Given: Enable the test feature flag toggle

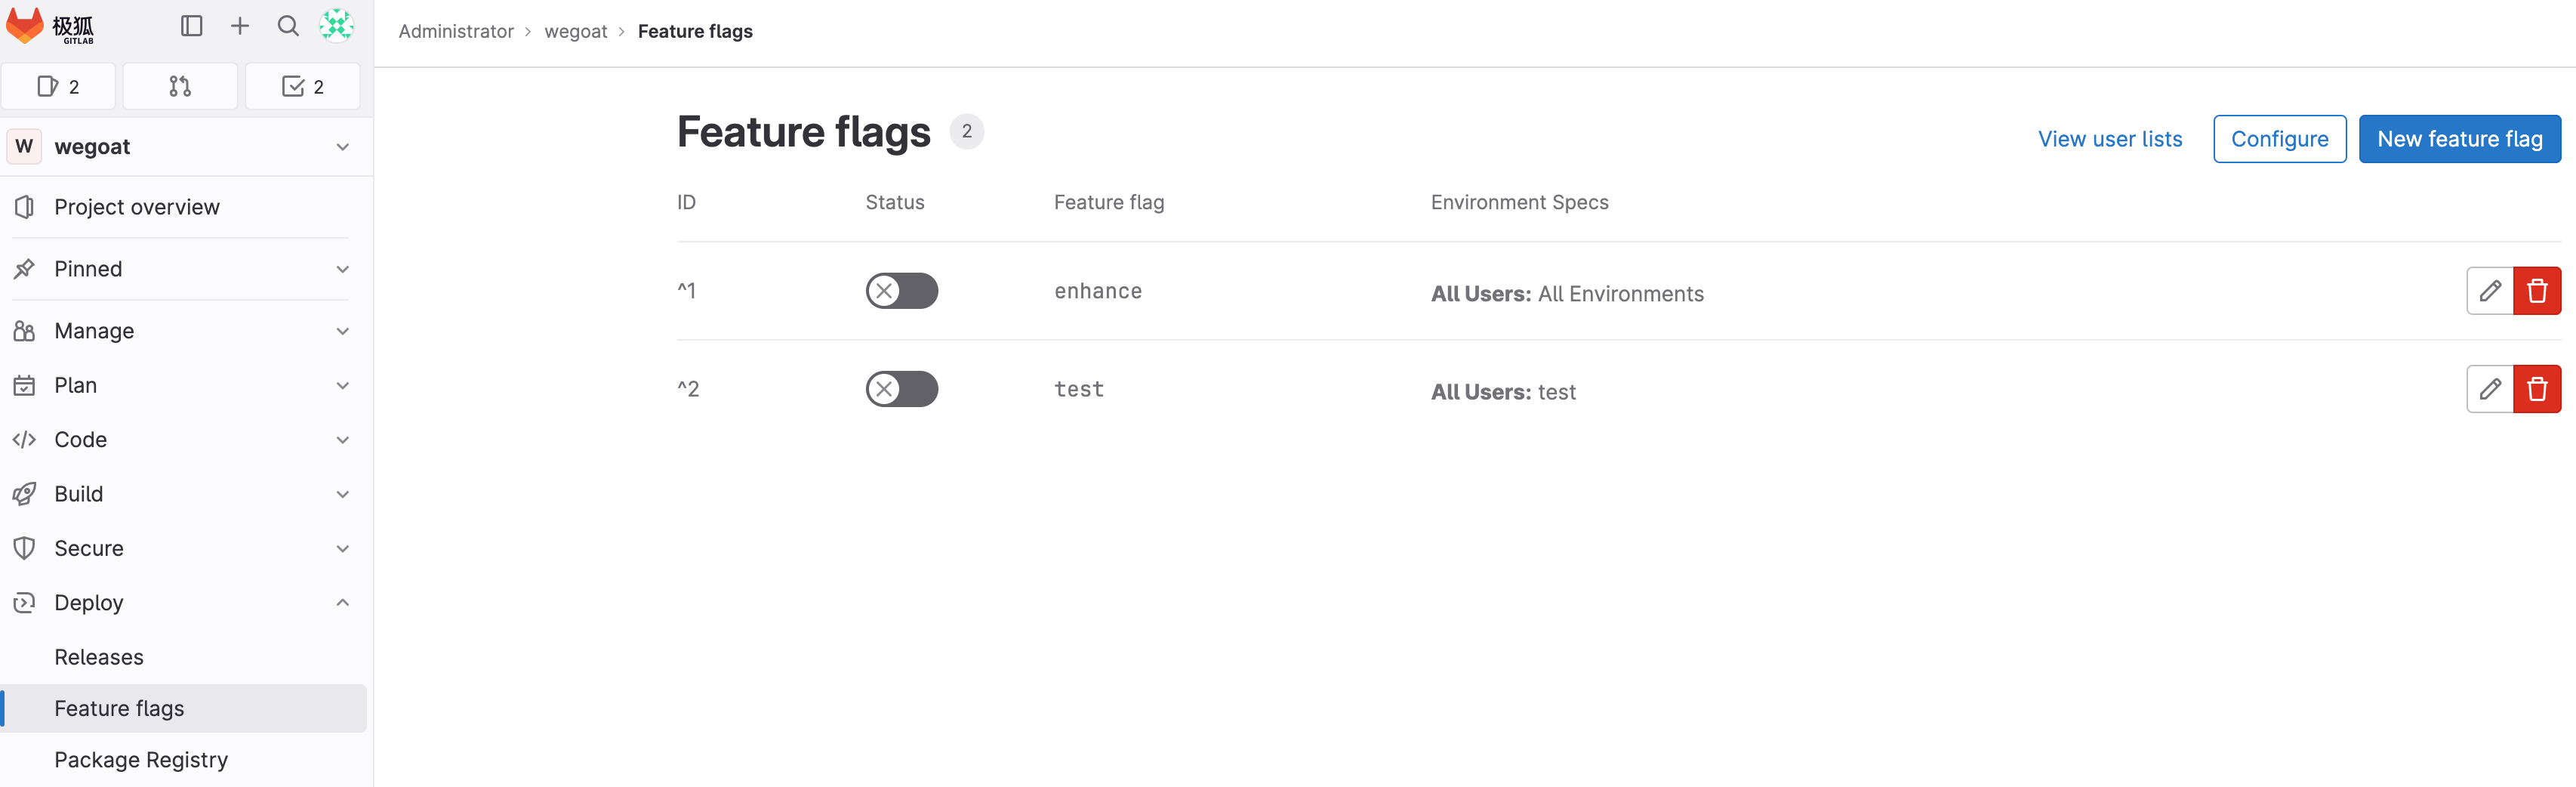Looking at the screenshot, I should click(x=901, y=389).
